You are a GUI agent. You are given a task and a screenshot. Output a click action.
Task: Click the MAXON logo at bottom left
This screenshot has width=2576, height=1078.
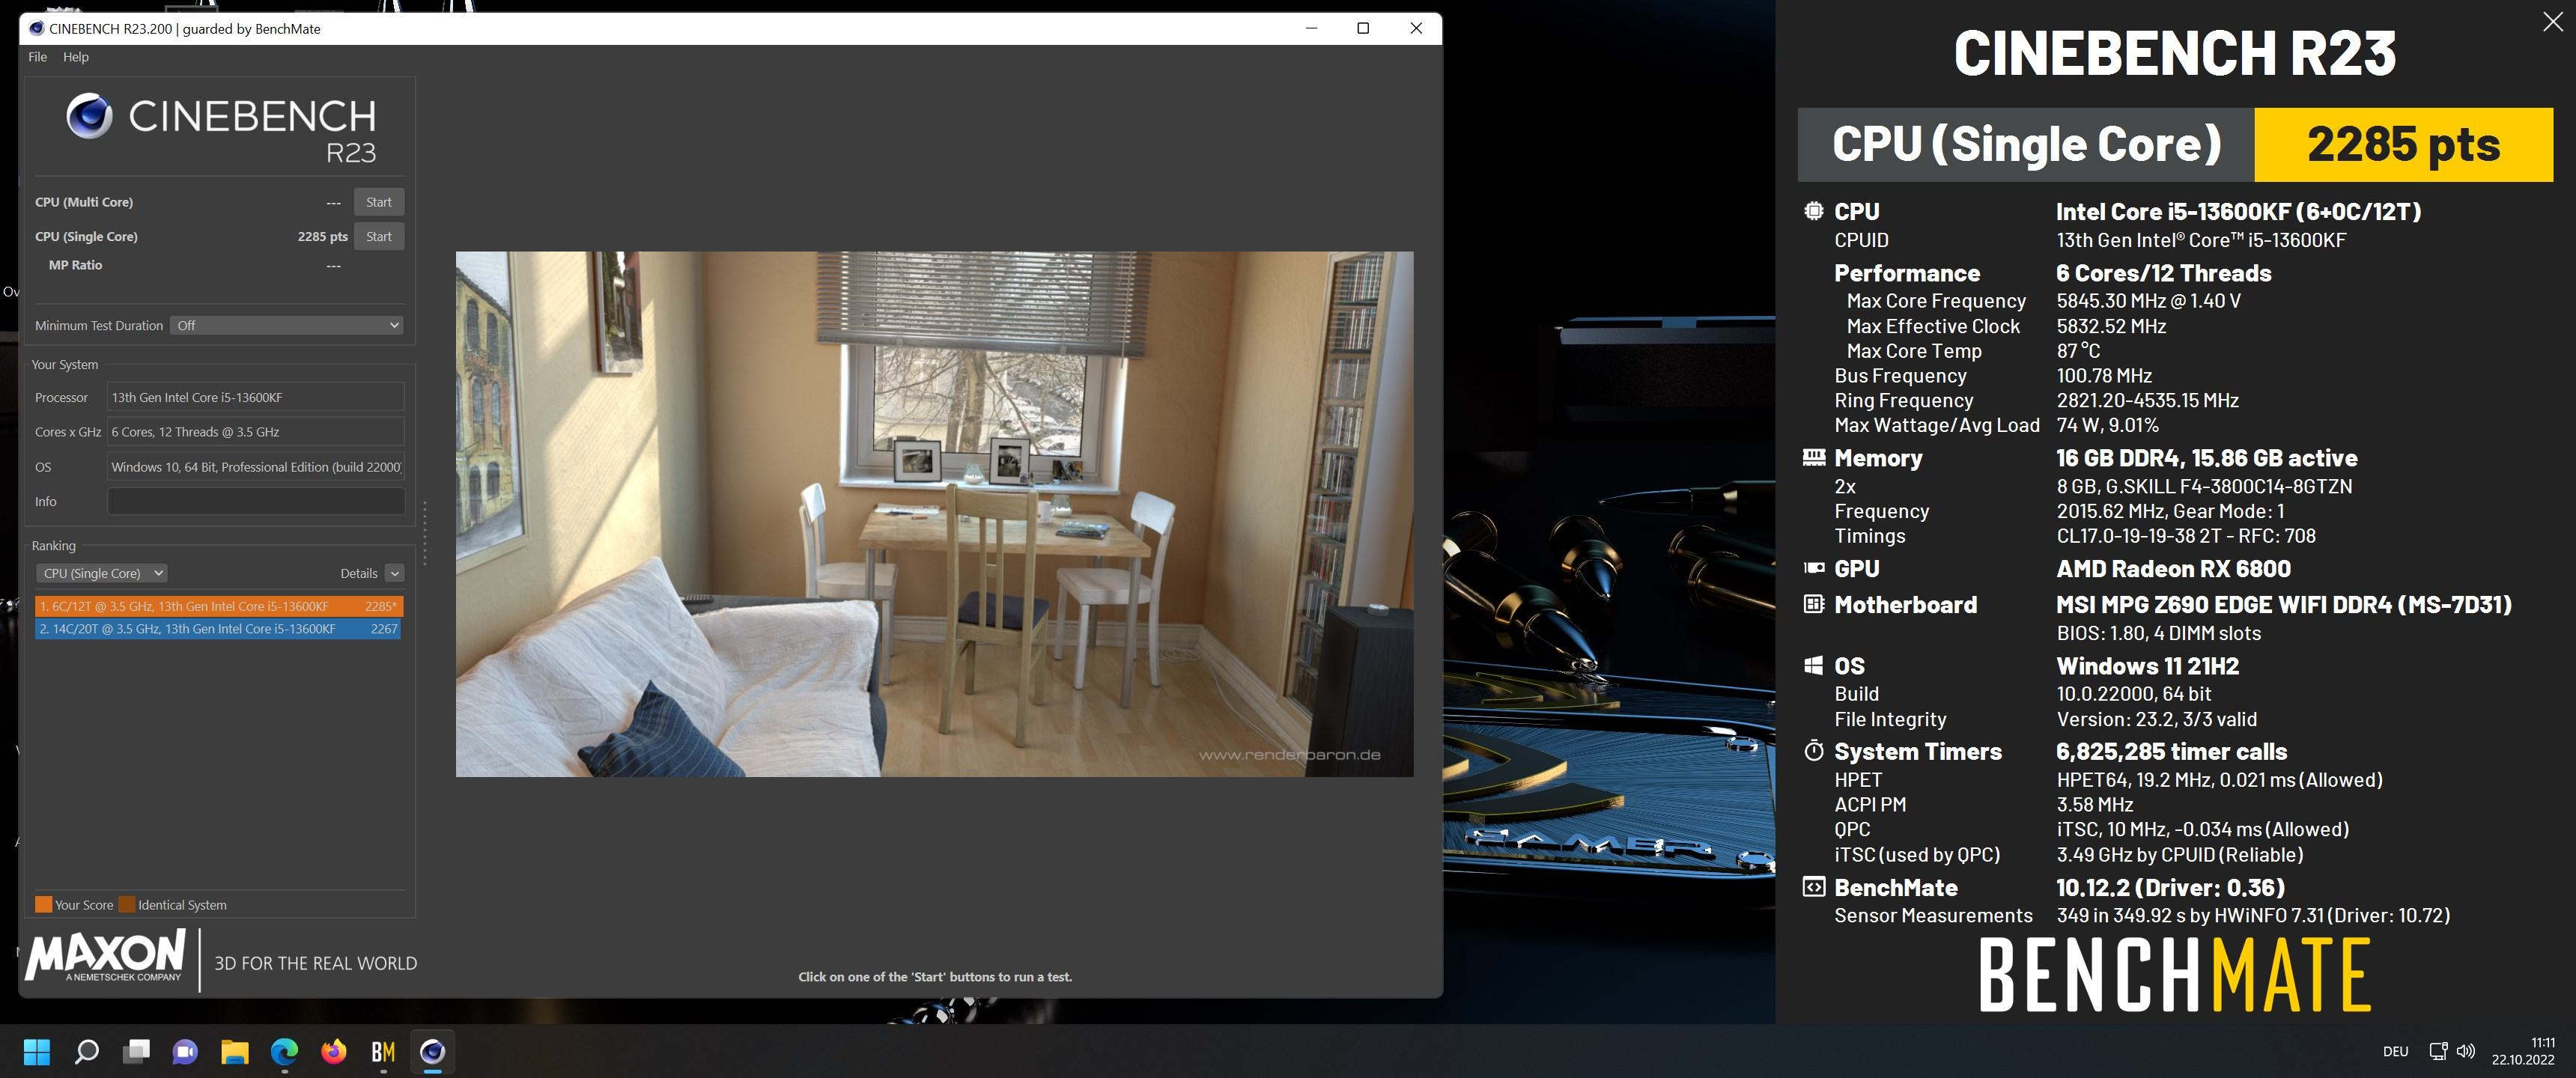click(x=106, y=957)
